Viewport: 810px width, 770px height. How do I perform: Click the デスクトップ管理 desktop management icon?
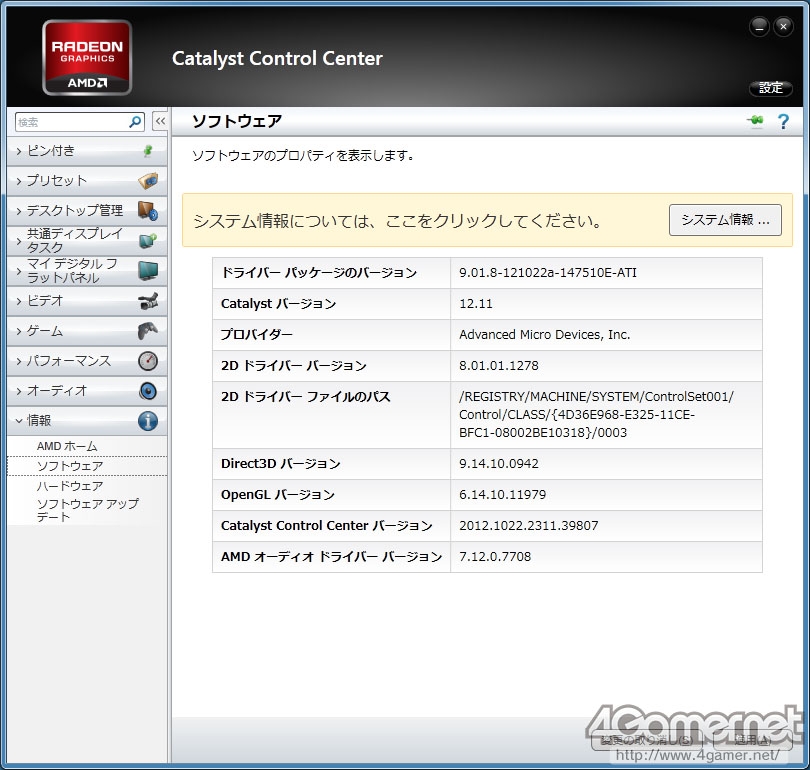coord(148,211)
